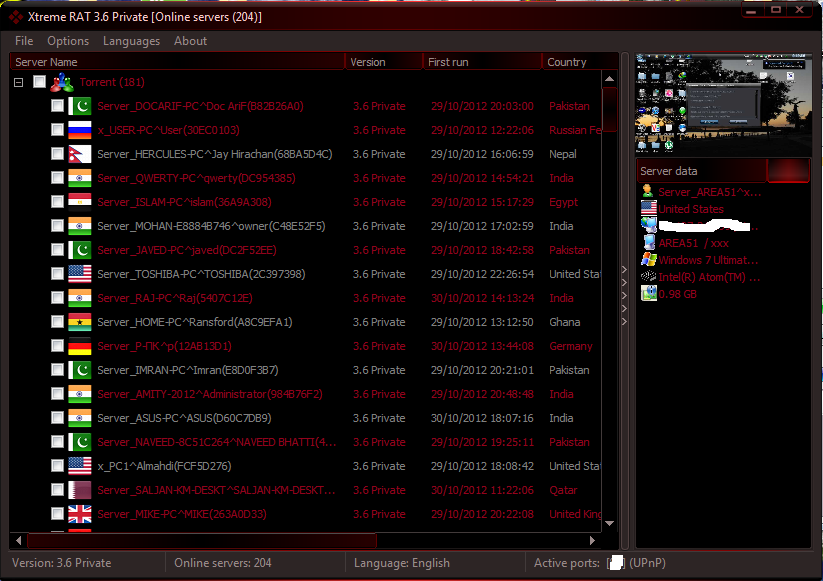Viewport: 823px width, 581px height.
Task: Click the India flag beside Server_AMITY-2012
Action: coord(80,394)
